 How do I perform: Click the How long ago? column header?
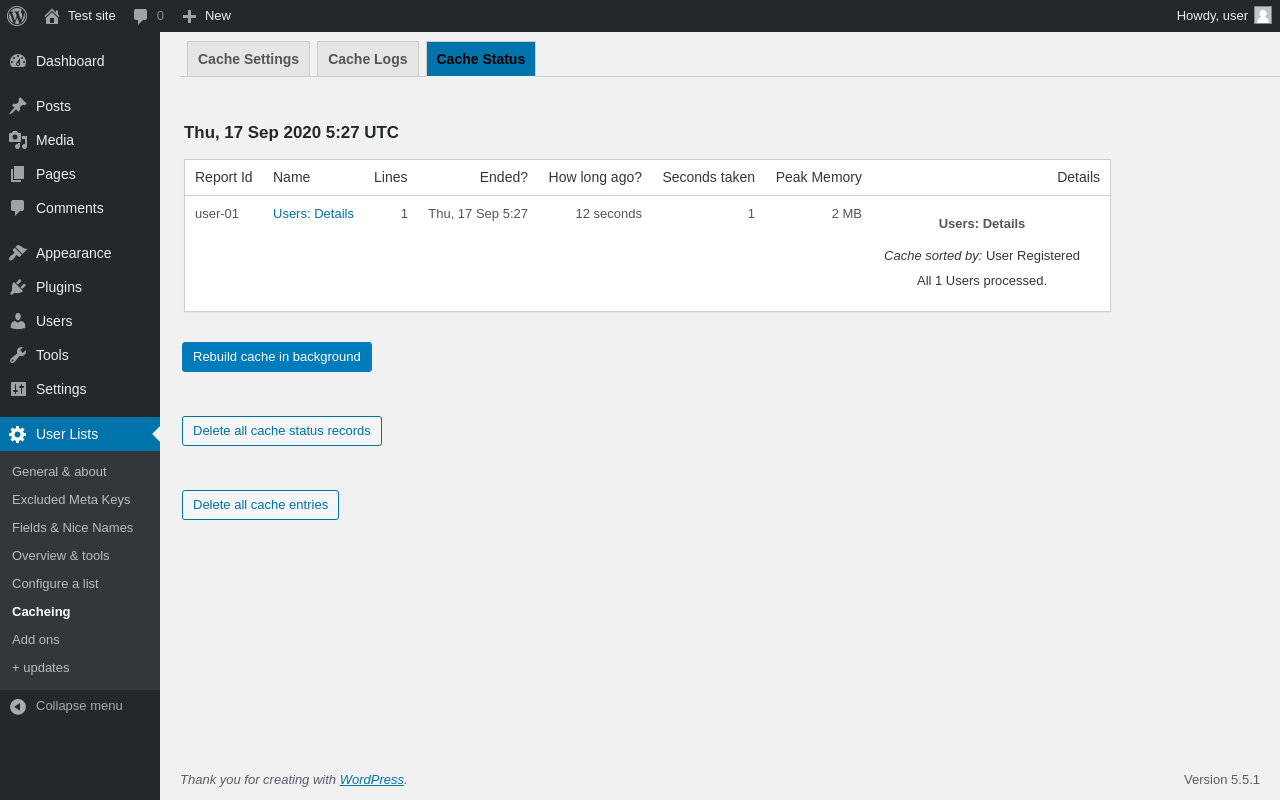click(x=595, y=177)
